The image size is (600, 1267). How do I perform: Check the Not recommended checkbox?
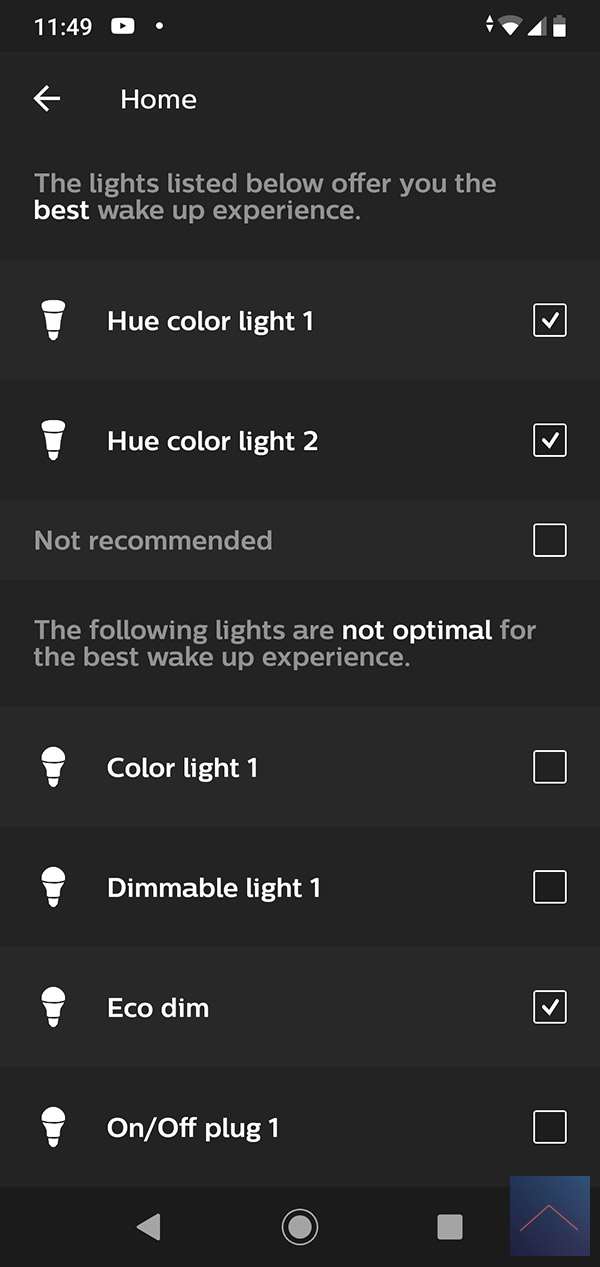click(x=550, y=541)
